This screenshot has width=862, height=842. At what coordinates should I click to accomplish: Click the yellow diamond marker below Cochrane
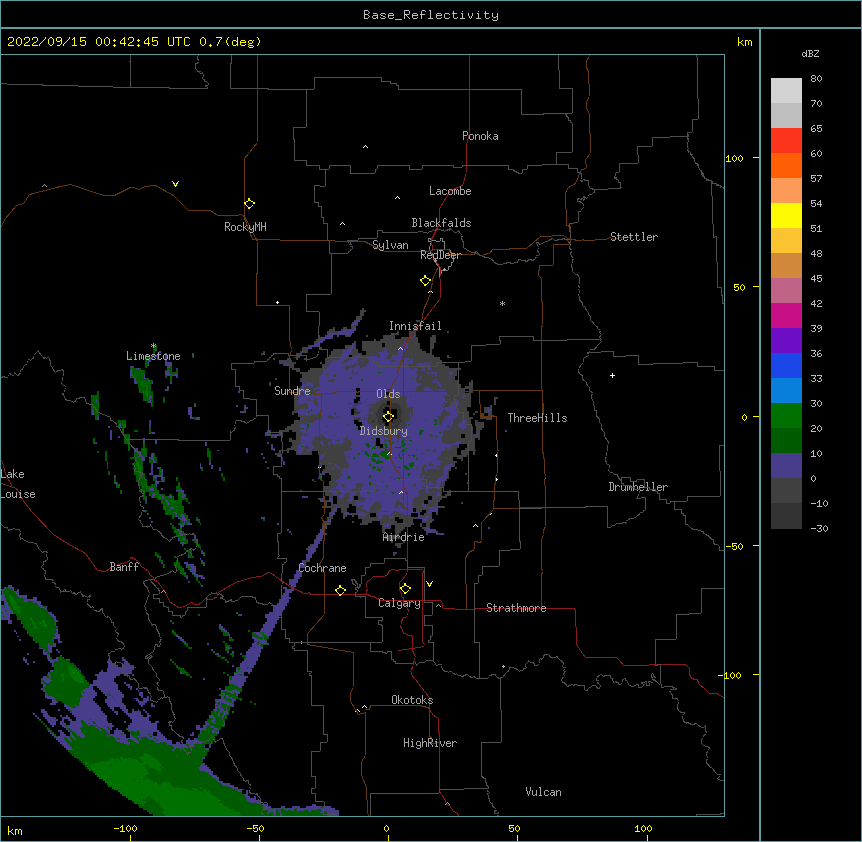[x=340, y=590]
